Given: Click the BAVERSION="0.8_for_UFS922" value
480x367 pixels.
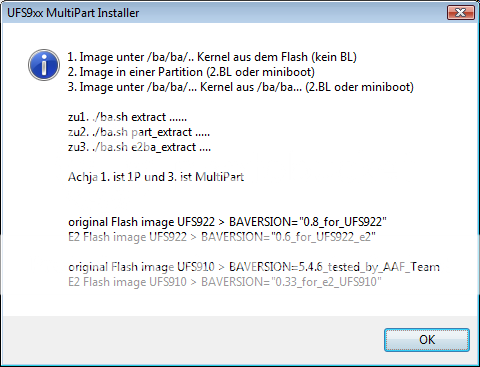Looking at the screenshot, I should (x=308, y=222).
